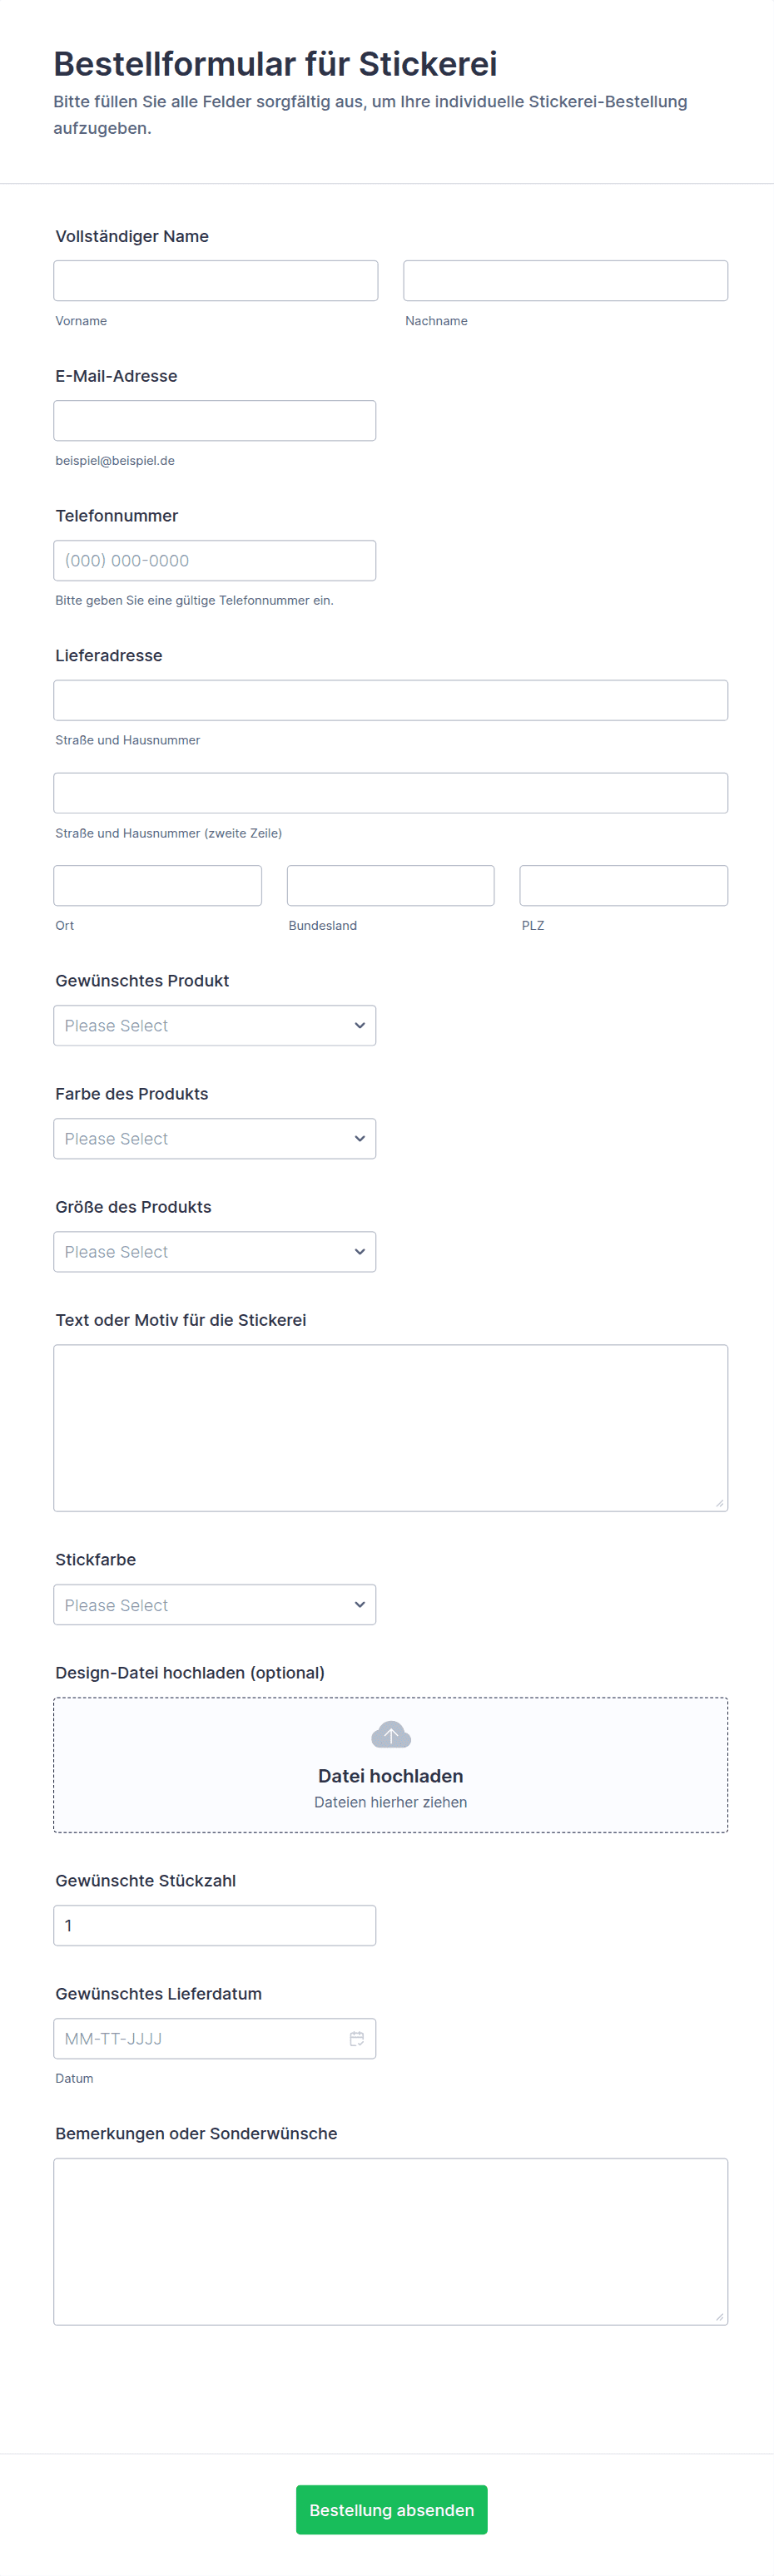
Task: Open the Farbe des Produkts dropdown
Action: click(215, 1139)
